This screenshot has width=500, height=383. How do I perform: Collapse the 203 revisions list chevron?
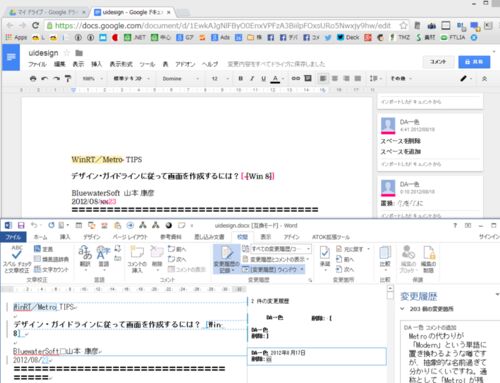click(x=402, y=309)
